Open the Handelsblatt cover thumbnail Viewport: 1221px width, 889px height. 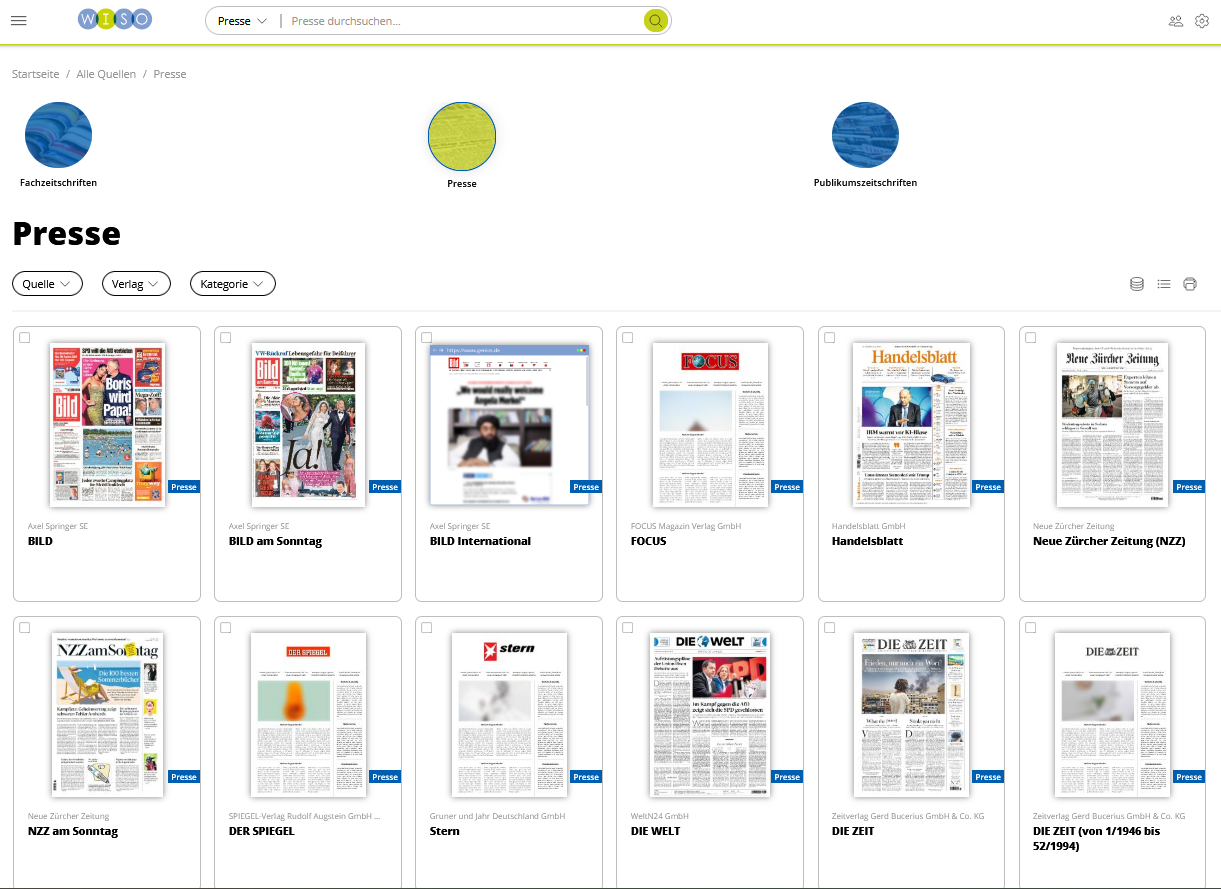point(911,425)
